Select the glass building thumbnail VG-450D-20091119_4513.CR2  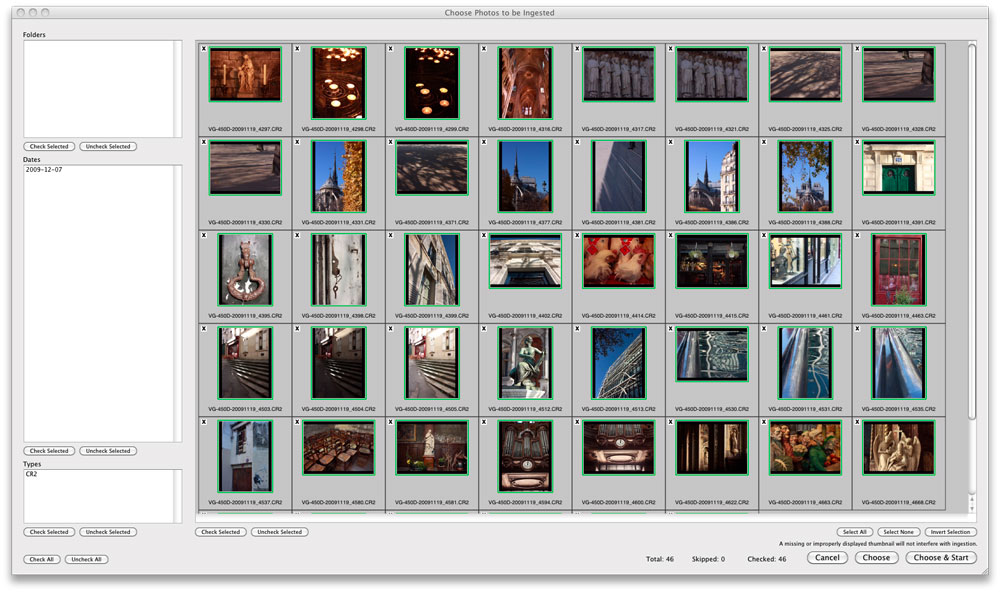tap(619, 363)
